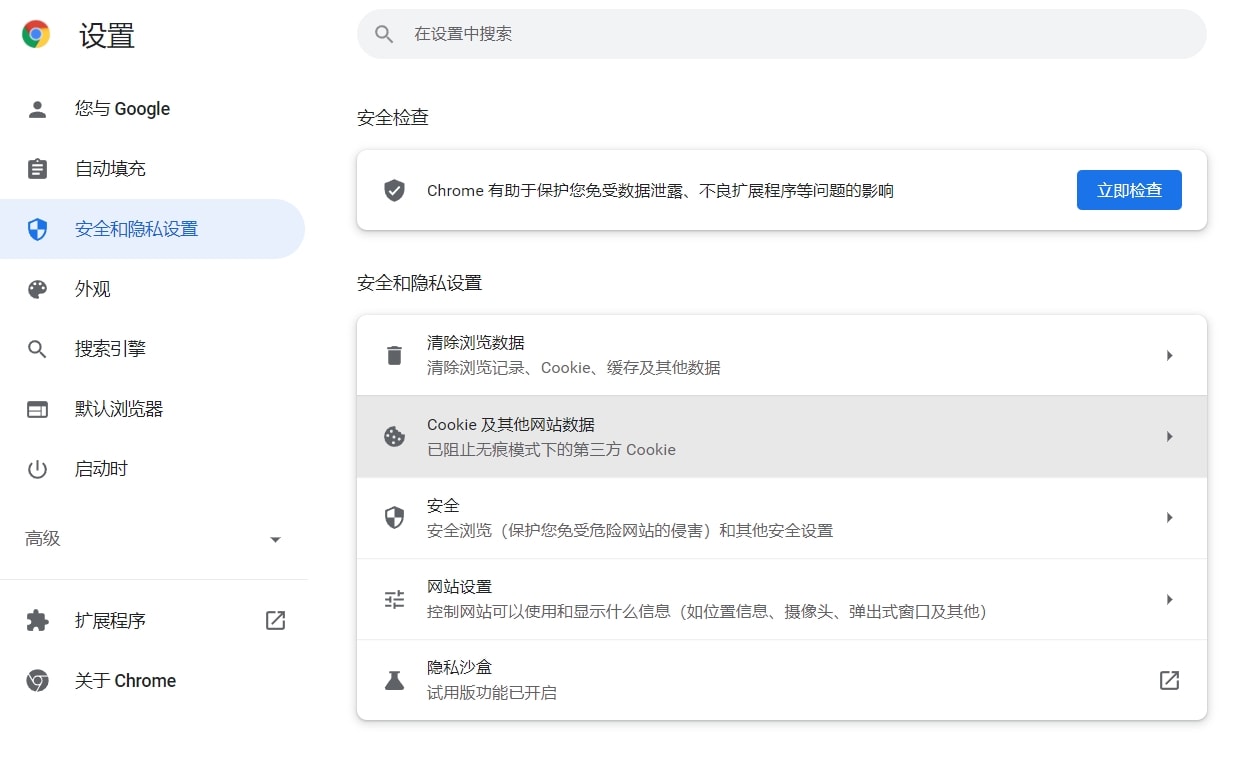
Task: Select the cookie icon in the Cookie settings row
Action: coord(394,436)
